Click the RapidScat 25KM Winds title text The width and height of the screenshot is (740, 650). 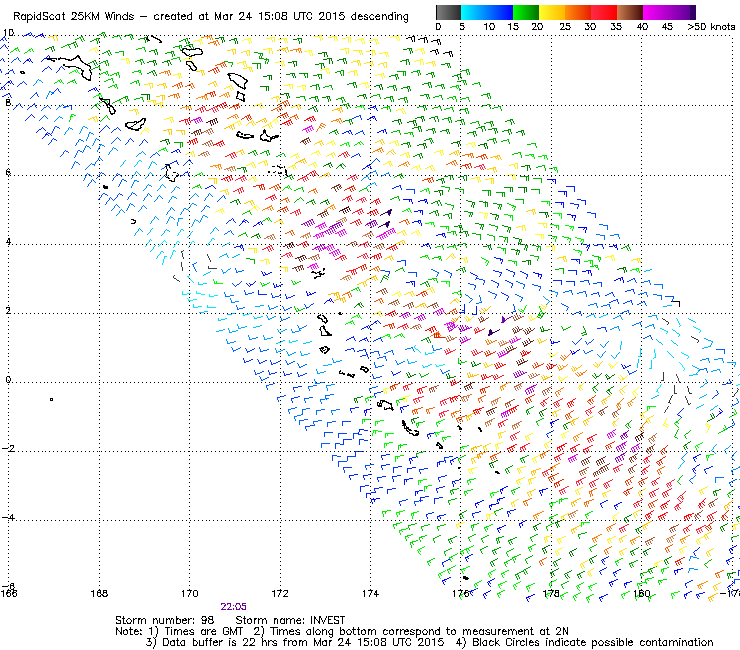[x=74, y=17]
